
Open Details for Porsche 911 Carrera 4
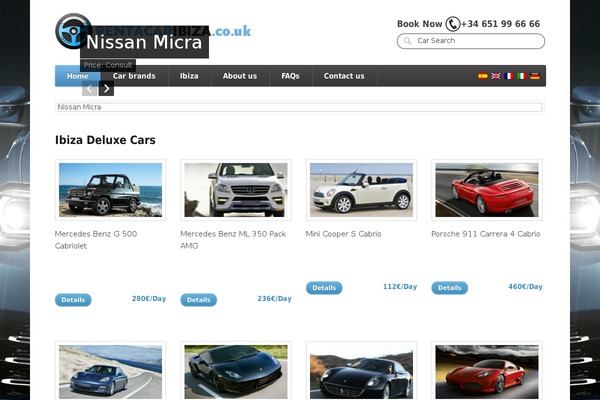(x=450, y=288)
